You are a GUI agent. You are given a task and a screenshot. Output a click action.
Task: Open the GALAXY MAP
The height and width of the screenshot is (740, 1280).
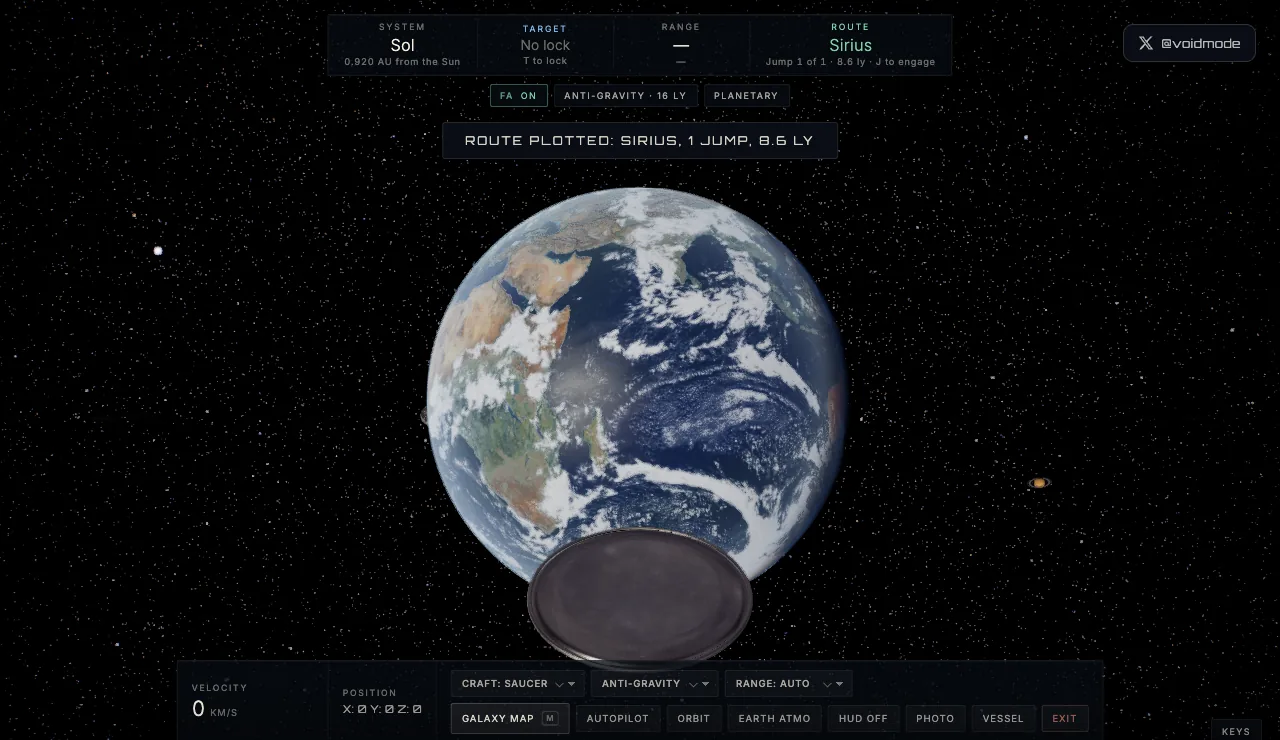pyautogui.click(x=510, y=718)
